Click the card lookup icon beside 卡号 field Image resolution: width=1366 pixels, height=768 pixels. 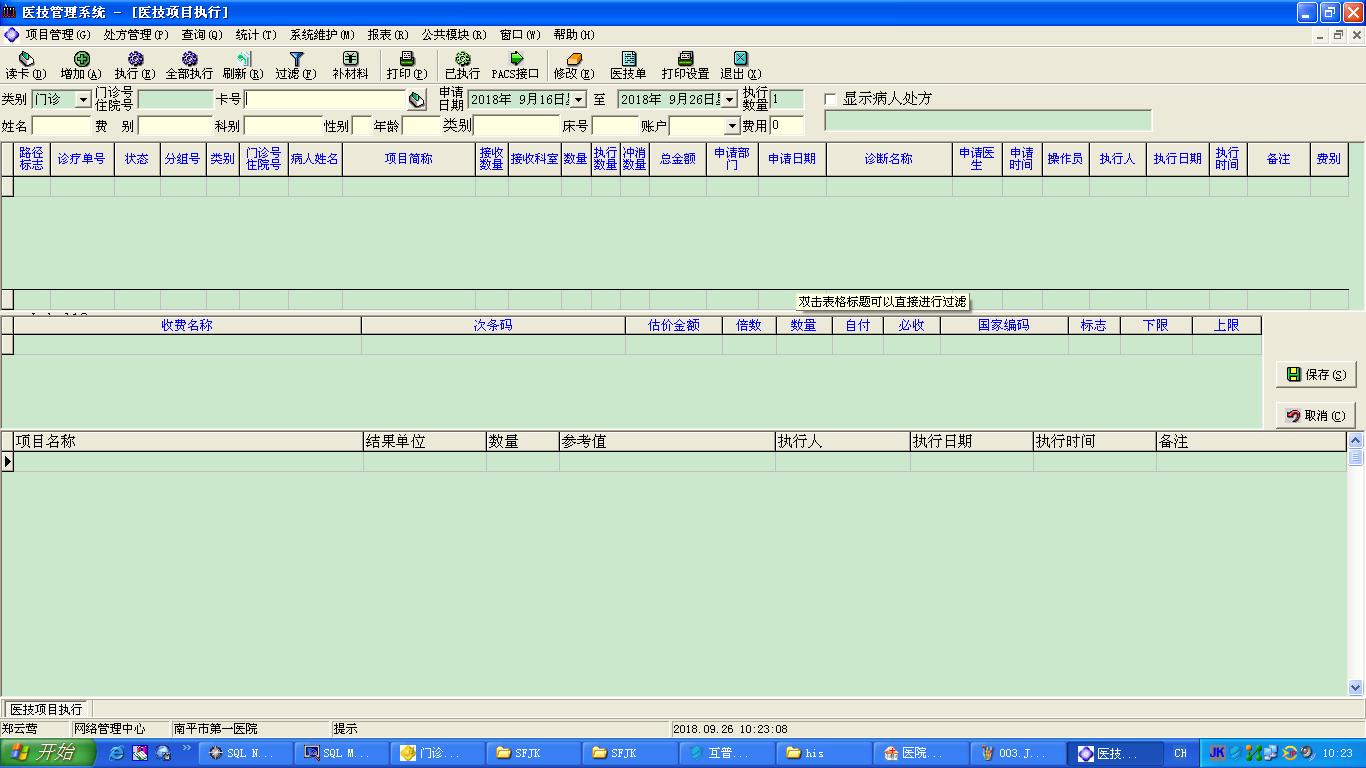coord(417,100)
